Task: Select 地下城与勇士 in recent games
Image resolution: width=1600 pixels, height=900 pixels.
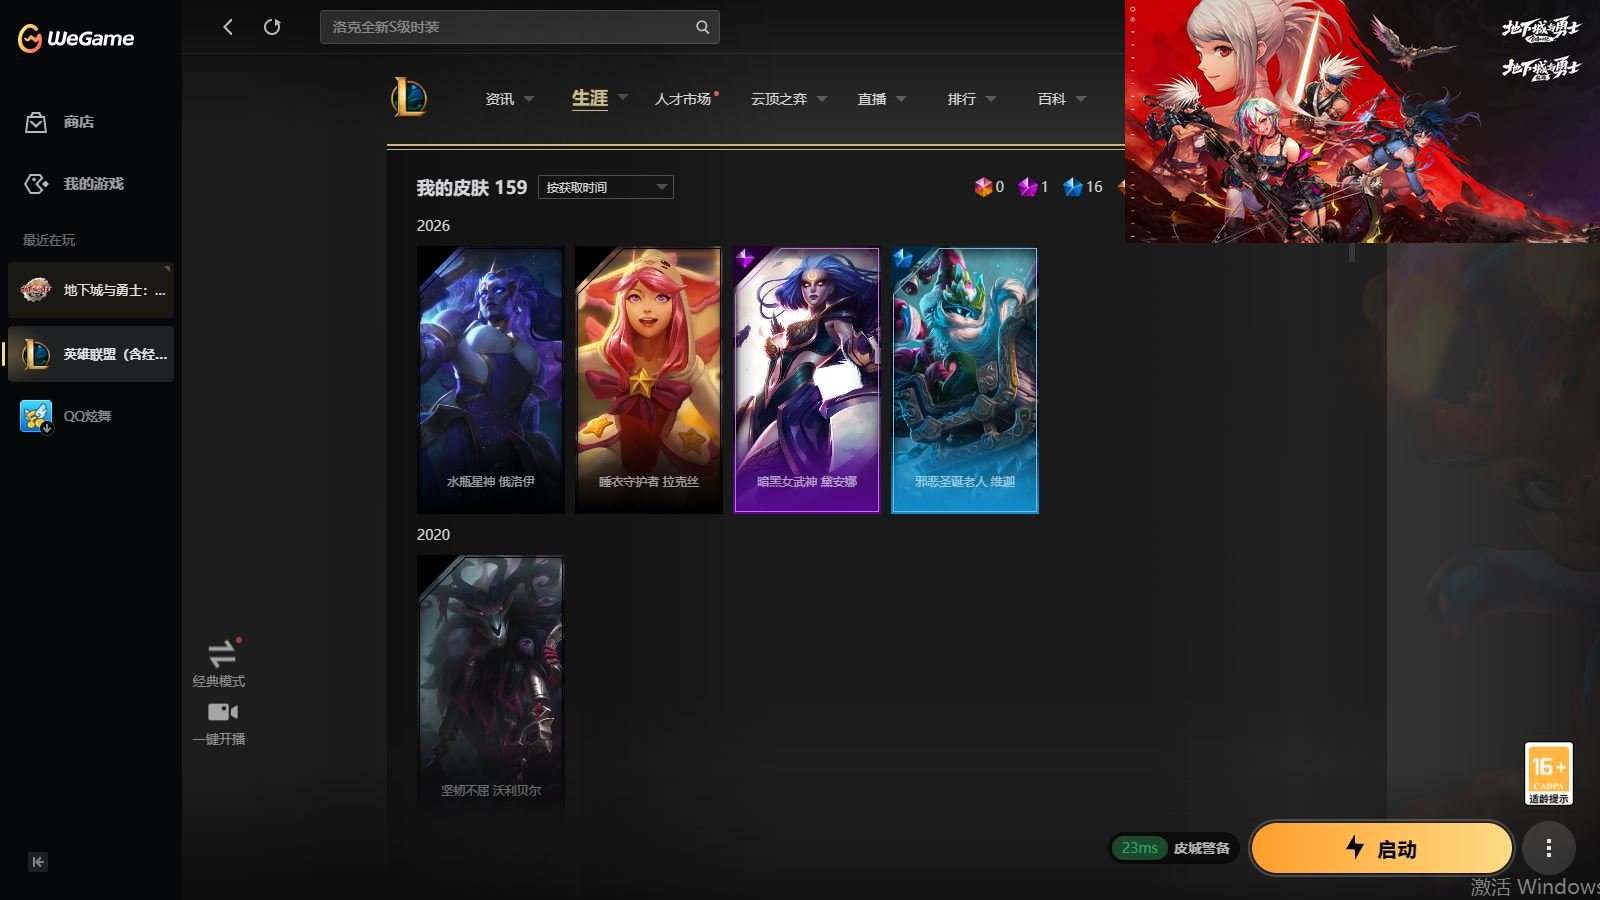Action: click(91, 290)
